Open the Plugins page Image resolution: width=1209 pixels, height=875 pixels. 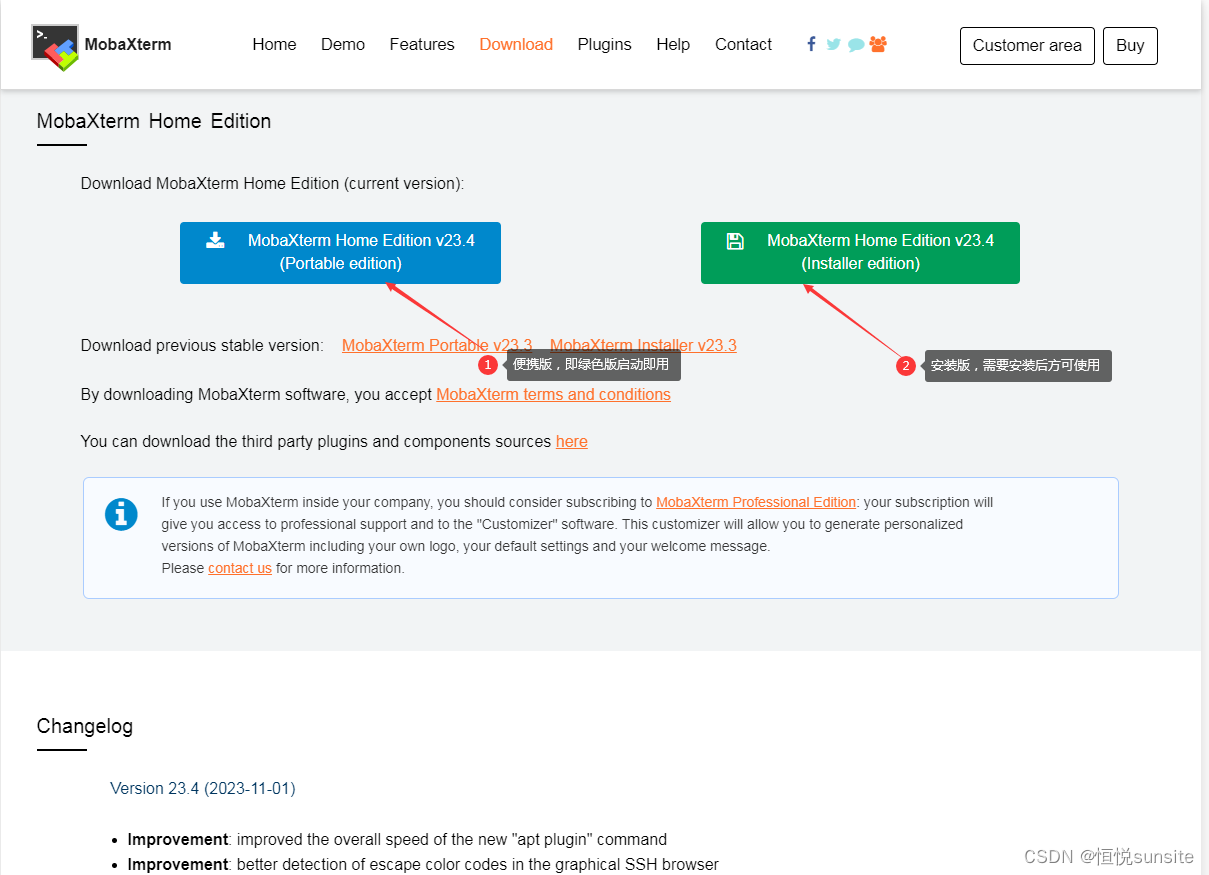[604, 44]
